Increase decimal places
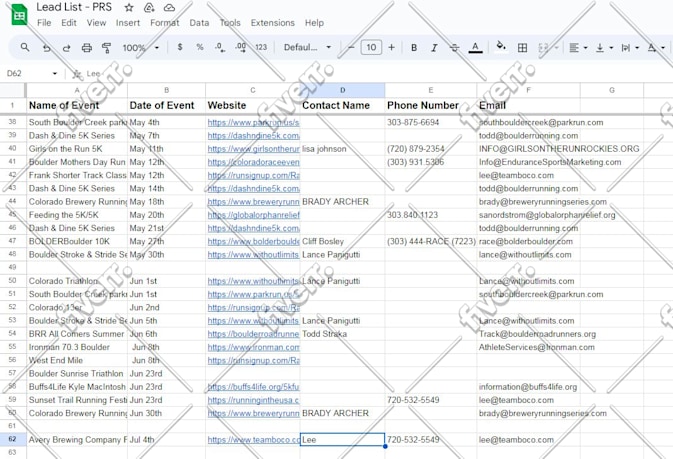Viewport: 673px width, 459px height. tap(240, 47)
